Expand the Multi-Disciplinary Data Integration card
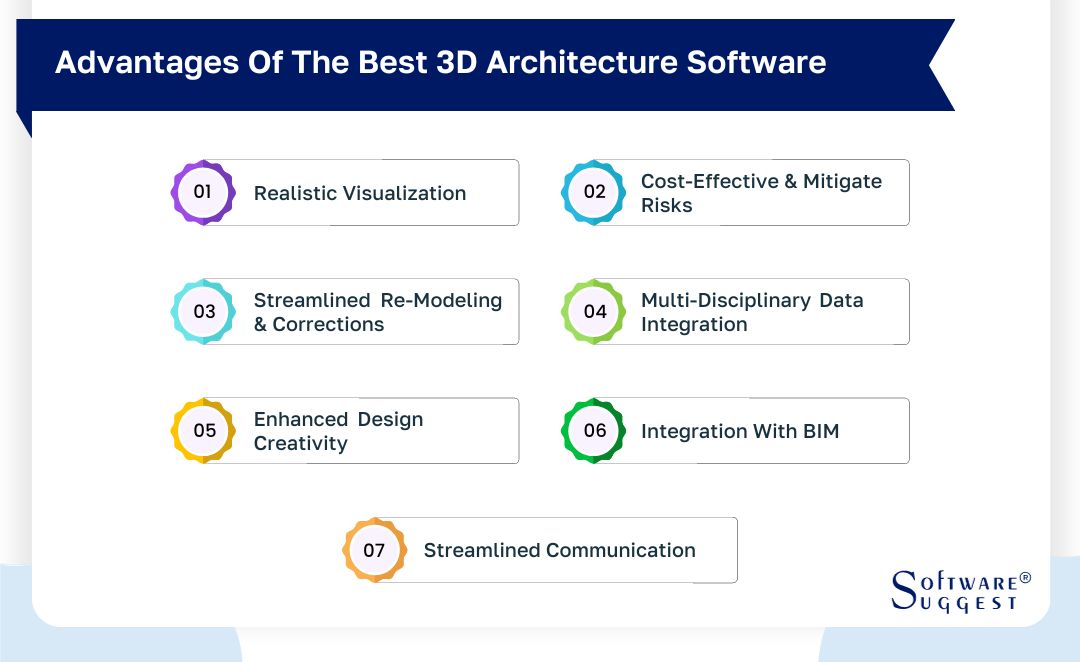 coord(752,311)
